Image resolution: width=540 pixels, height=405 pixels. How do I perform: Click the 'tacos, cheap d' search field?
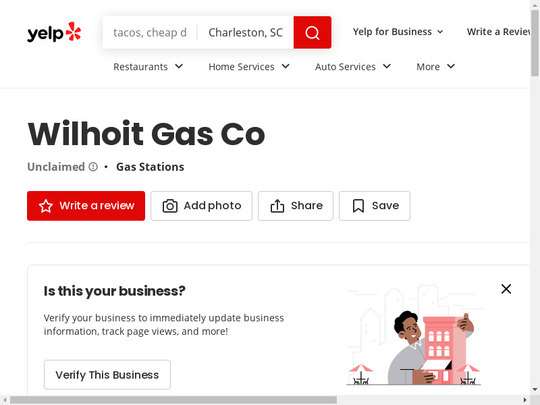point(150,32)
